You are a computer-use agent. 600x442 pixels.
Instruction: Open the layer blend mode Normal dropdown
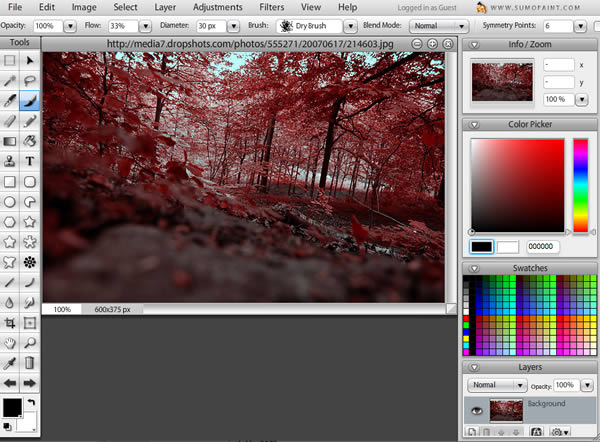pos(497,385)
